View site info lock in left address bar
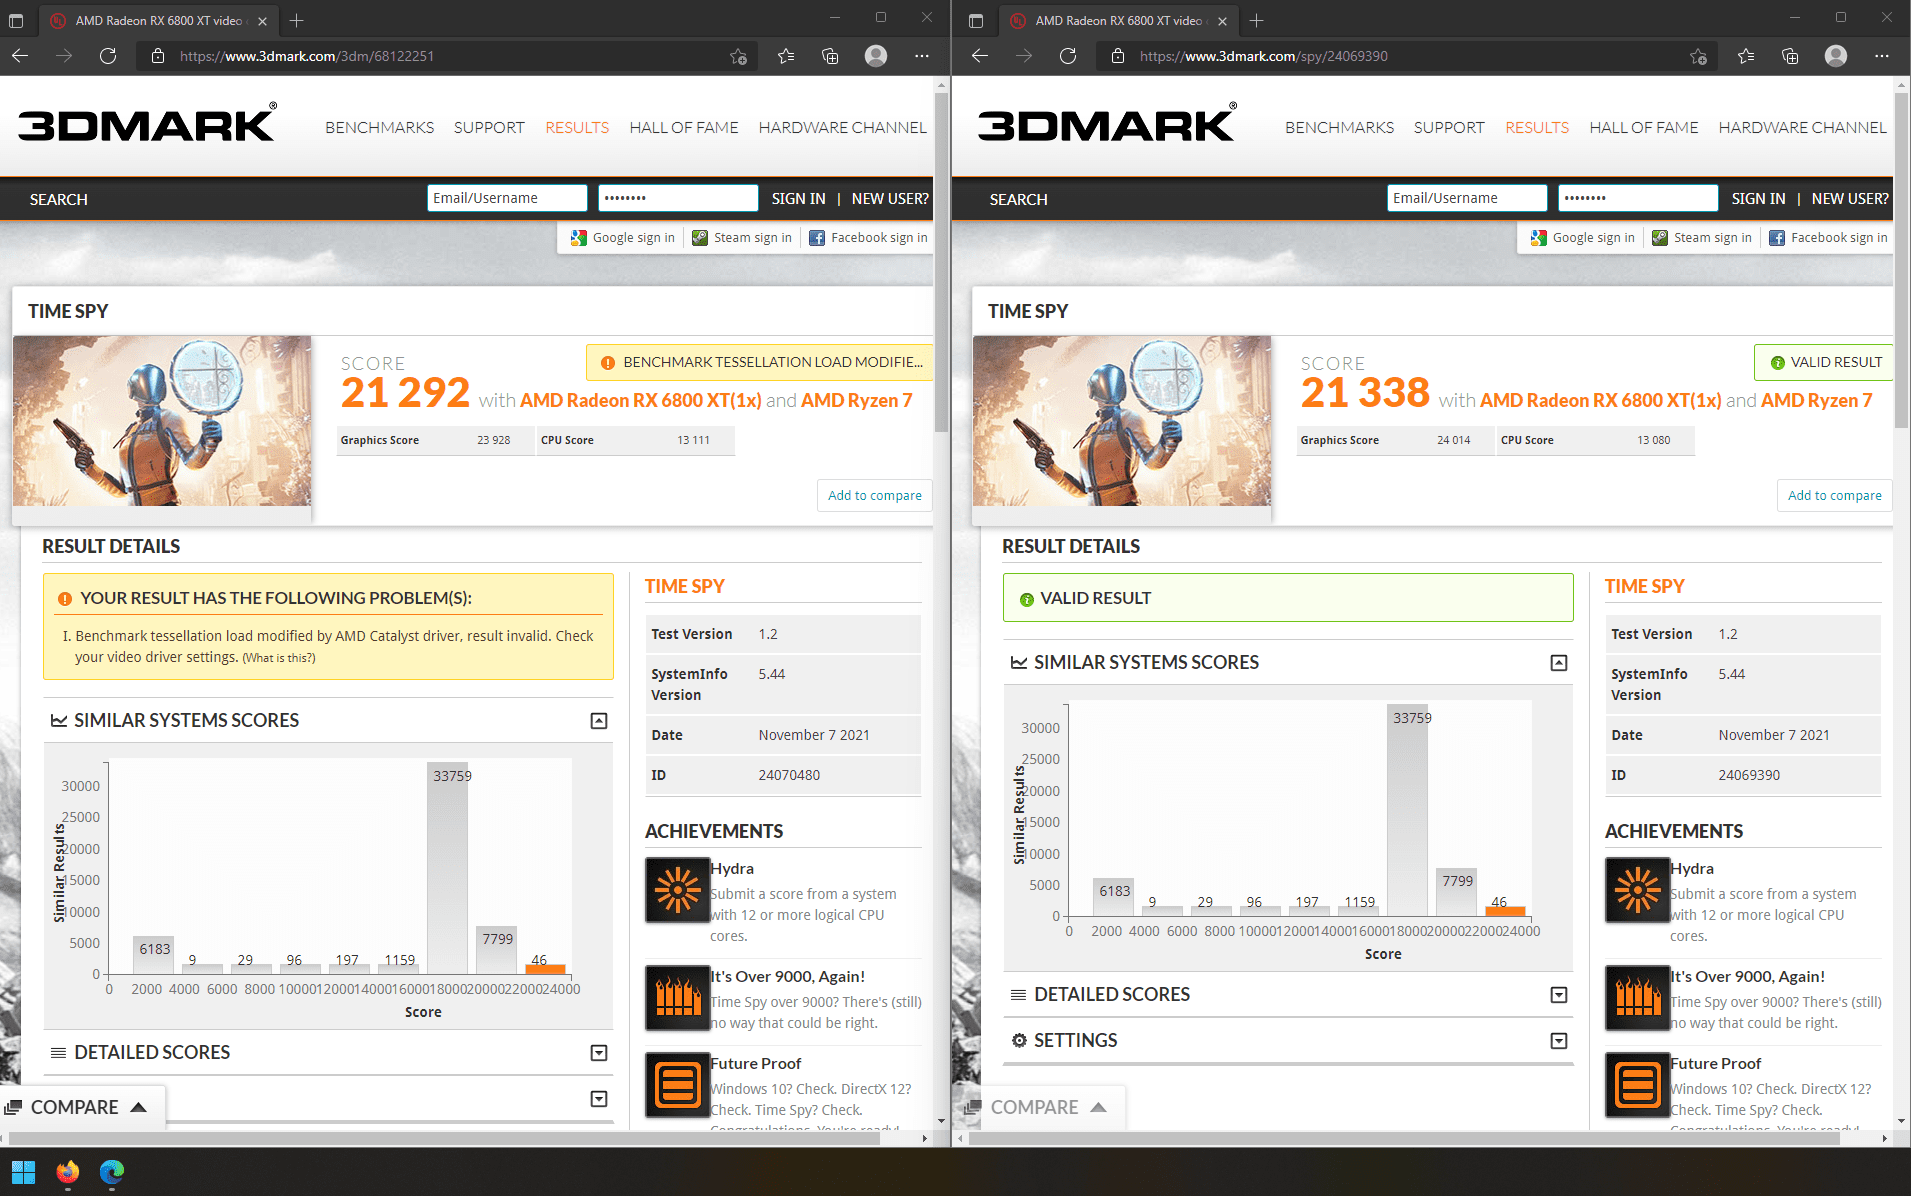The height and width of the screenshot is (1196, 1911). tap(157, 56)
